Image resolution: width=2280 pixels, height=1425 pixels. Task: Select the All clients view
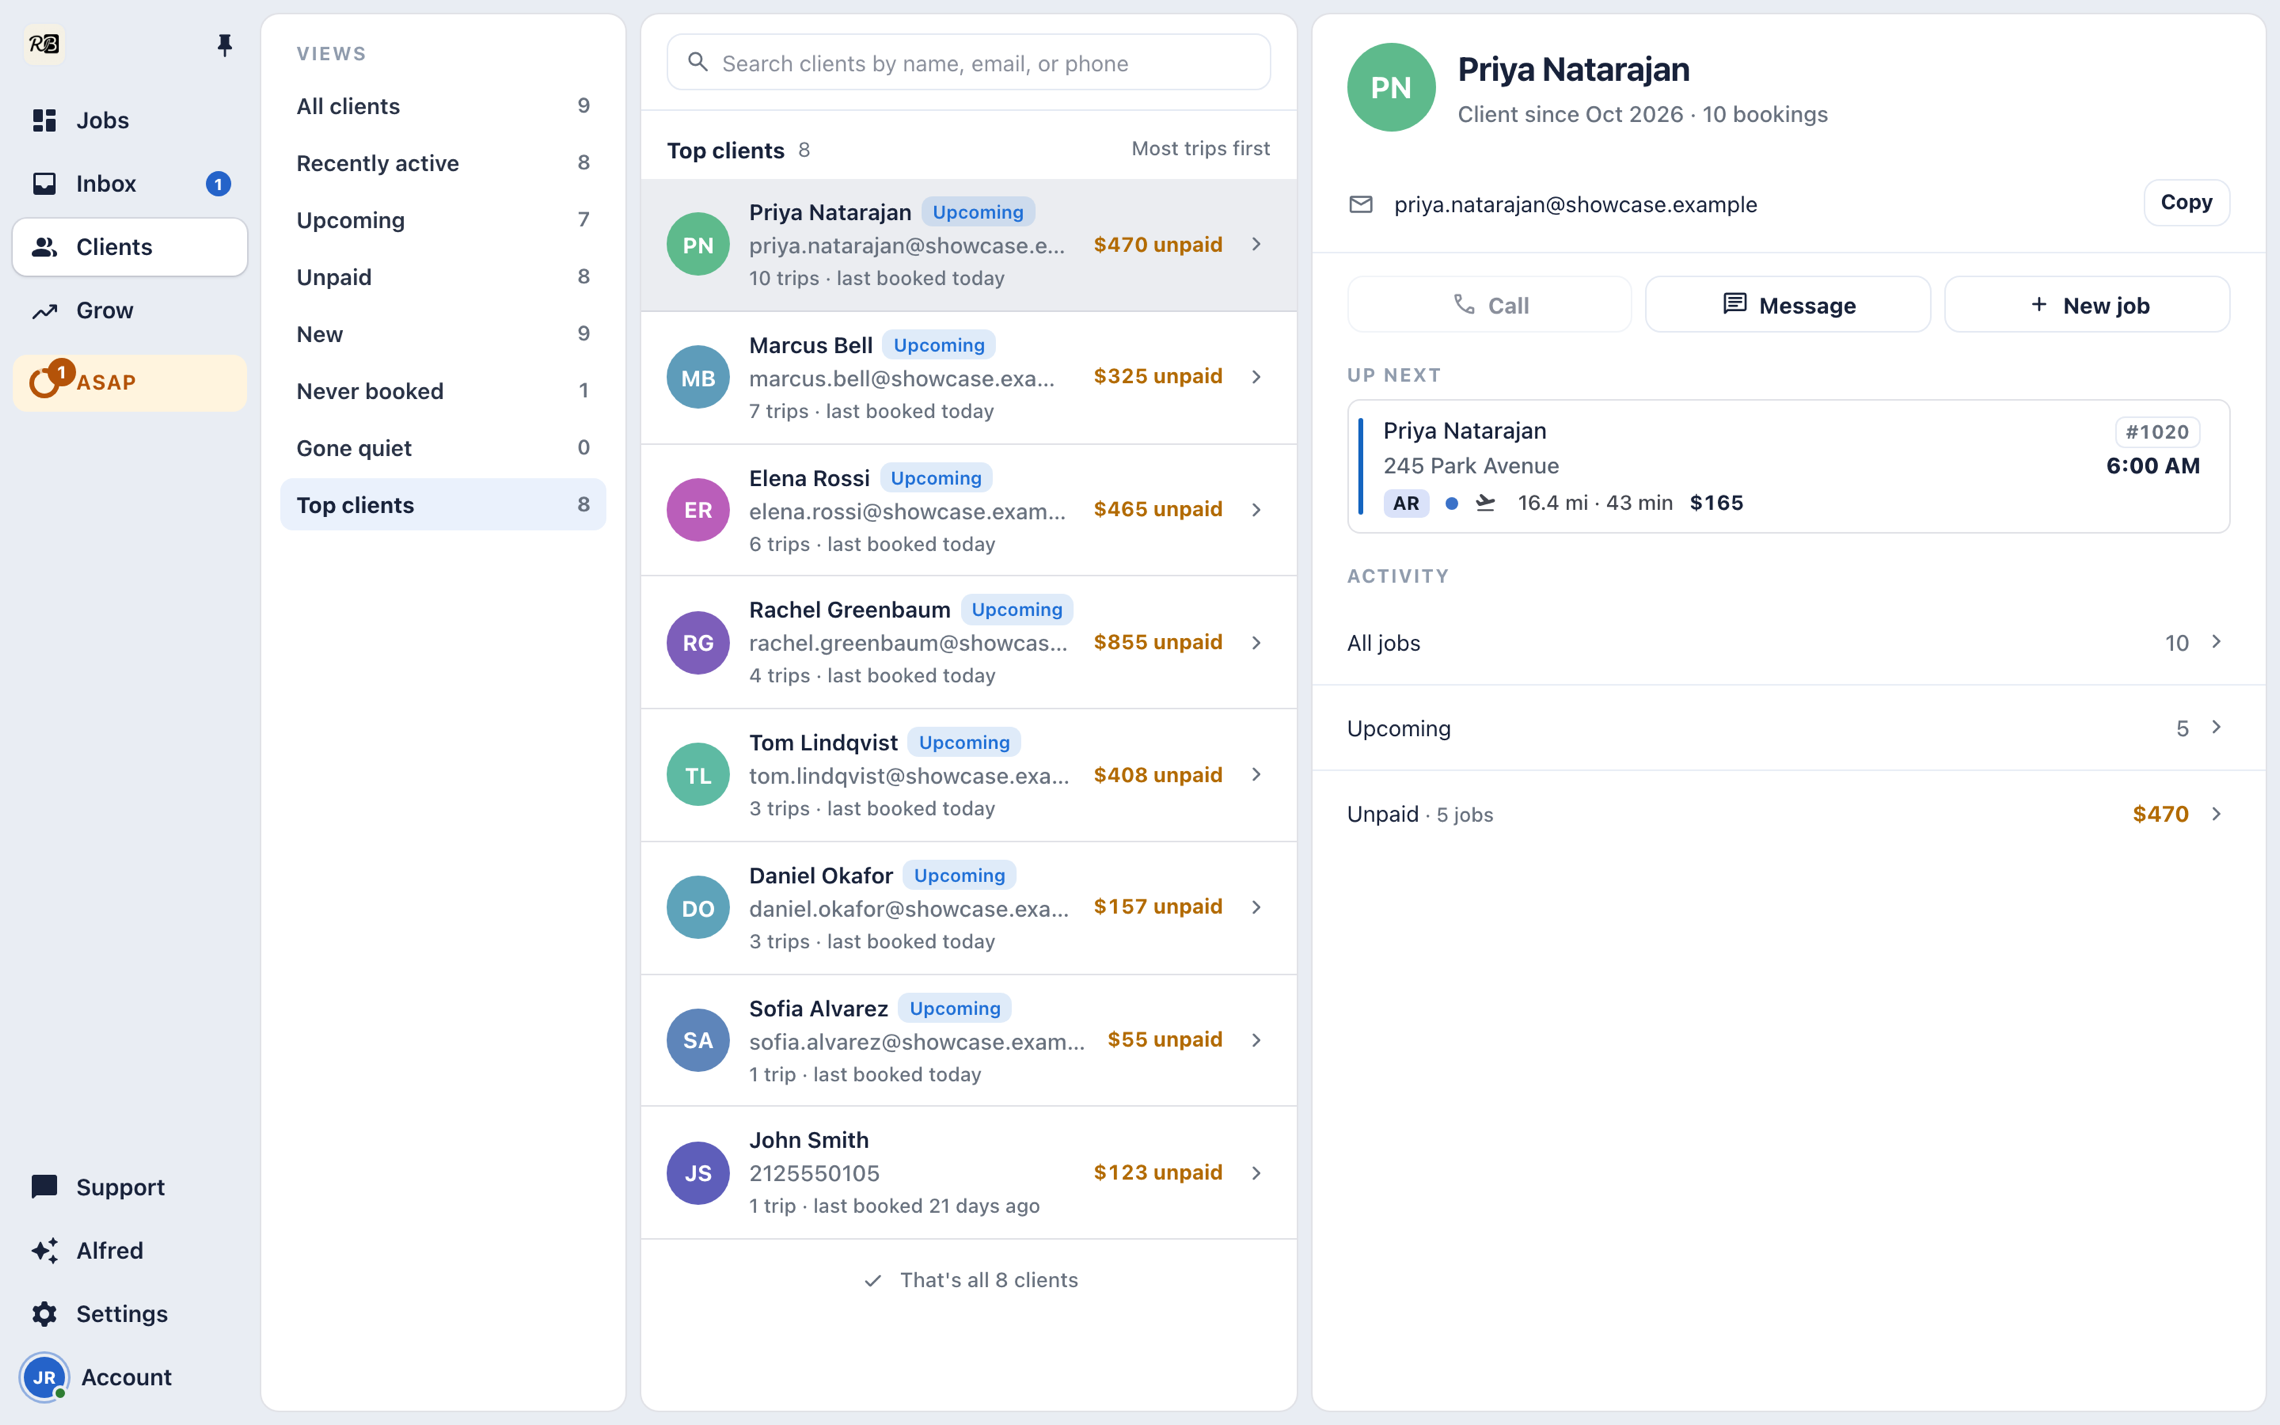(443, 106)
